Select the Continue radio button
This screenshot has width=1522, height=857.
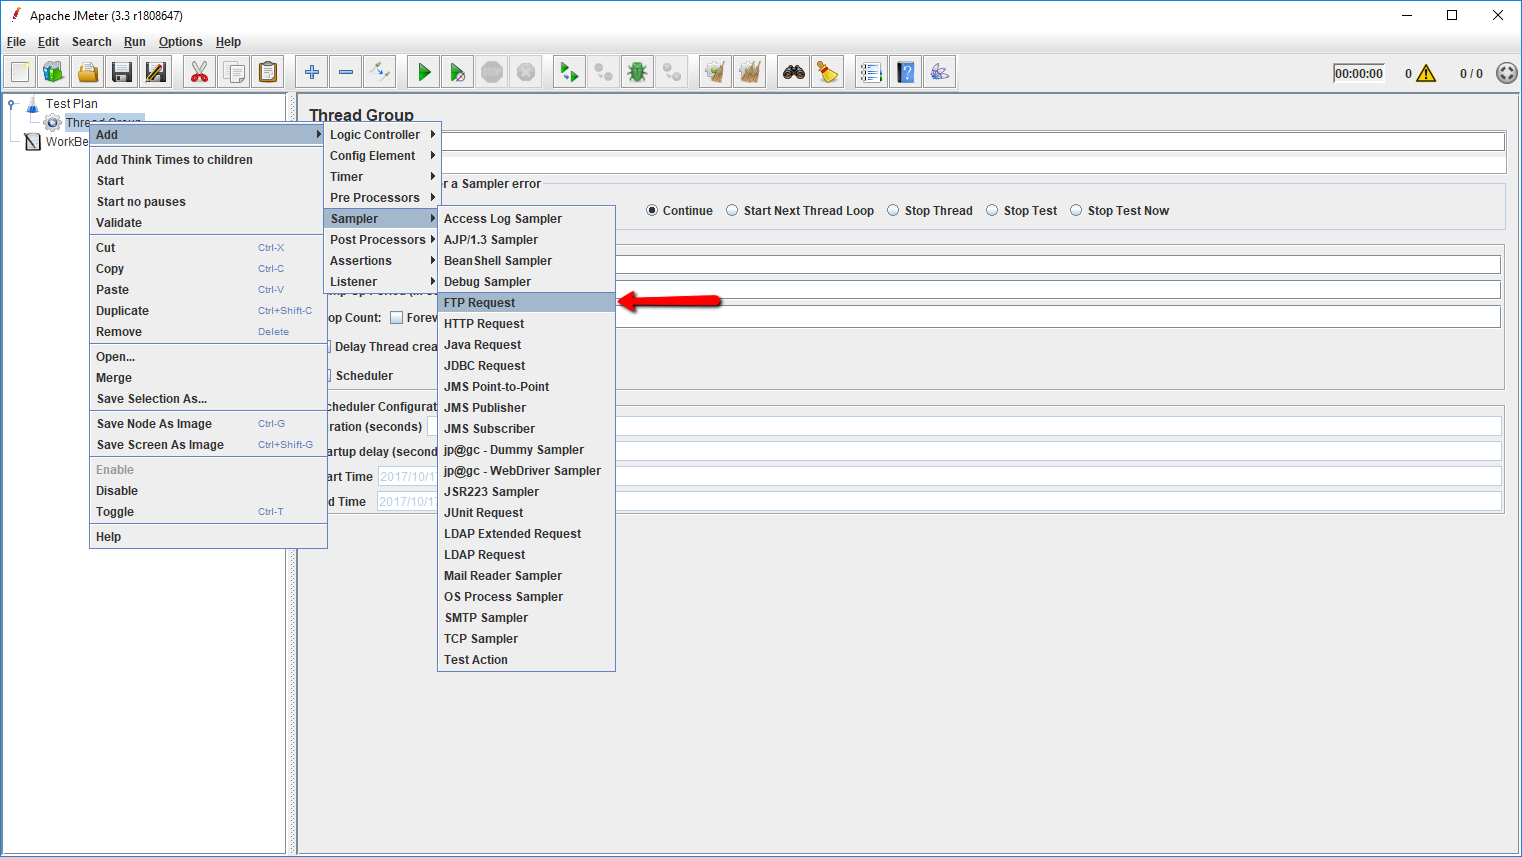point(652,211)
